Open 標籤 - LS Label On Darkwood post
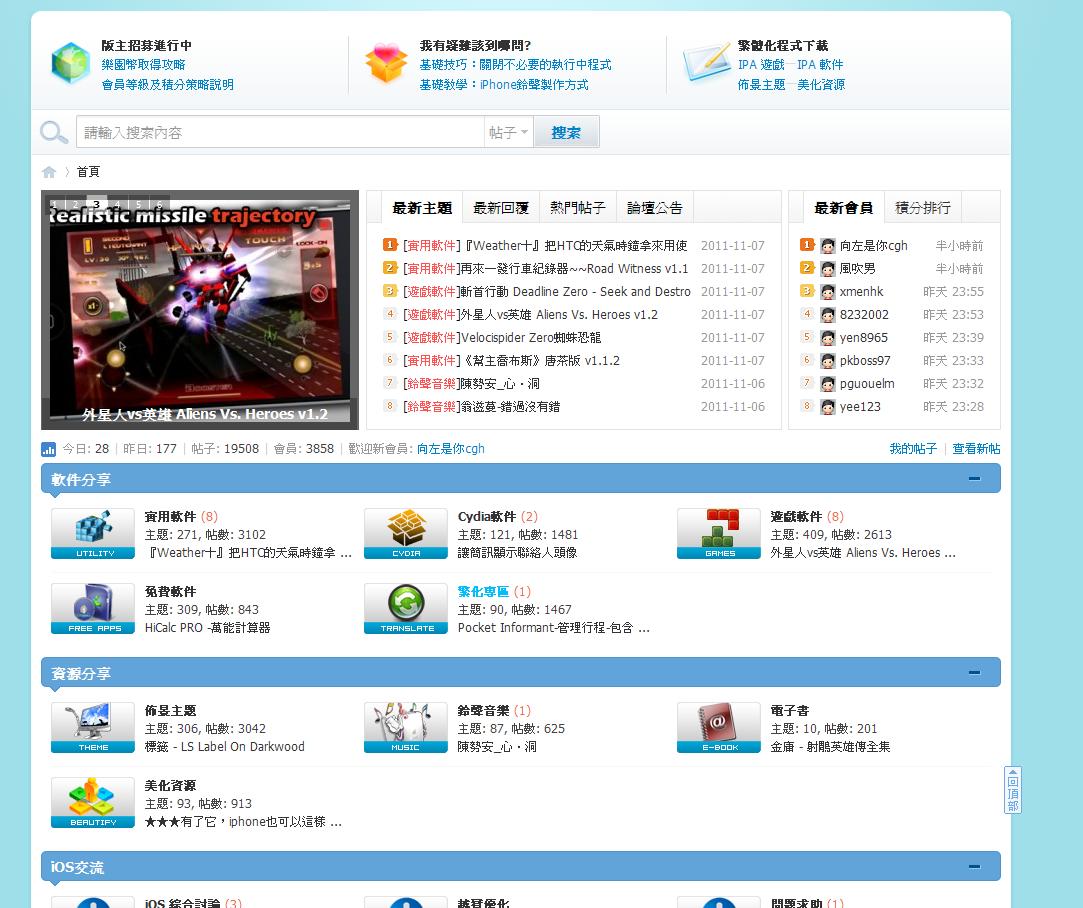The image size is (1083, 908). [x=224, y=747]
